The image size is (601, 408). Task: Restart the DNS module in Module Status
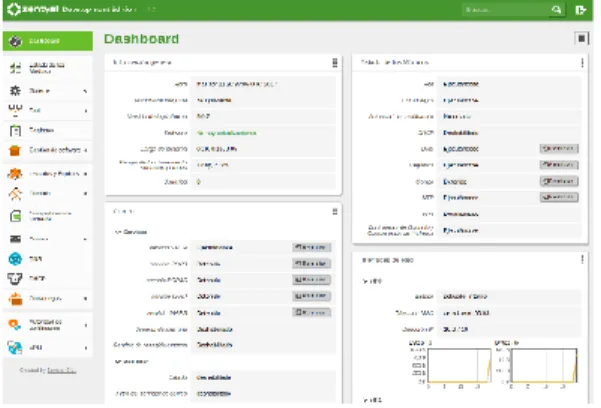pos(559,148)
